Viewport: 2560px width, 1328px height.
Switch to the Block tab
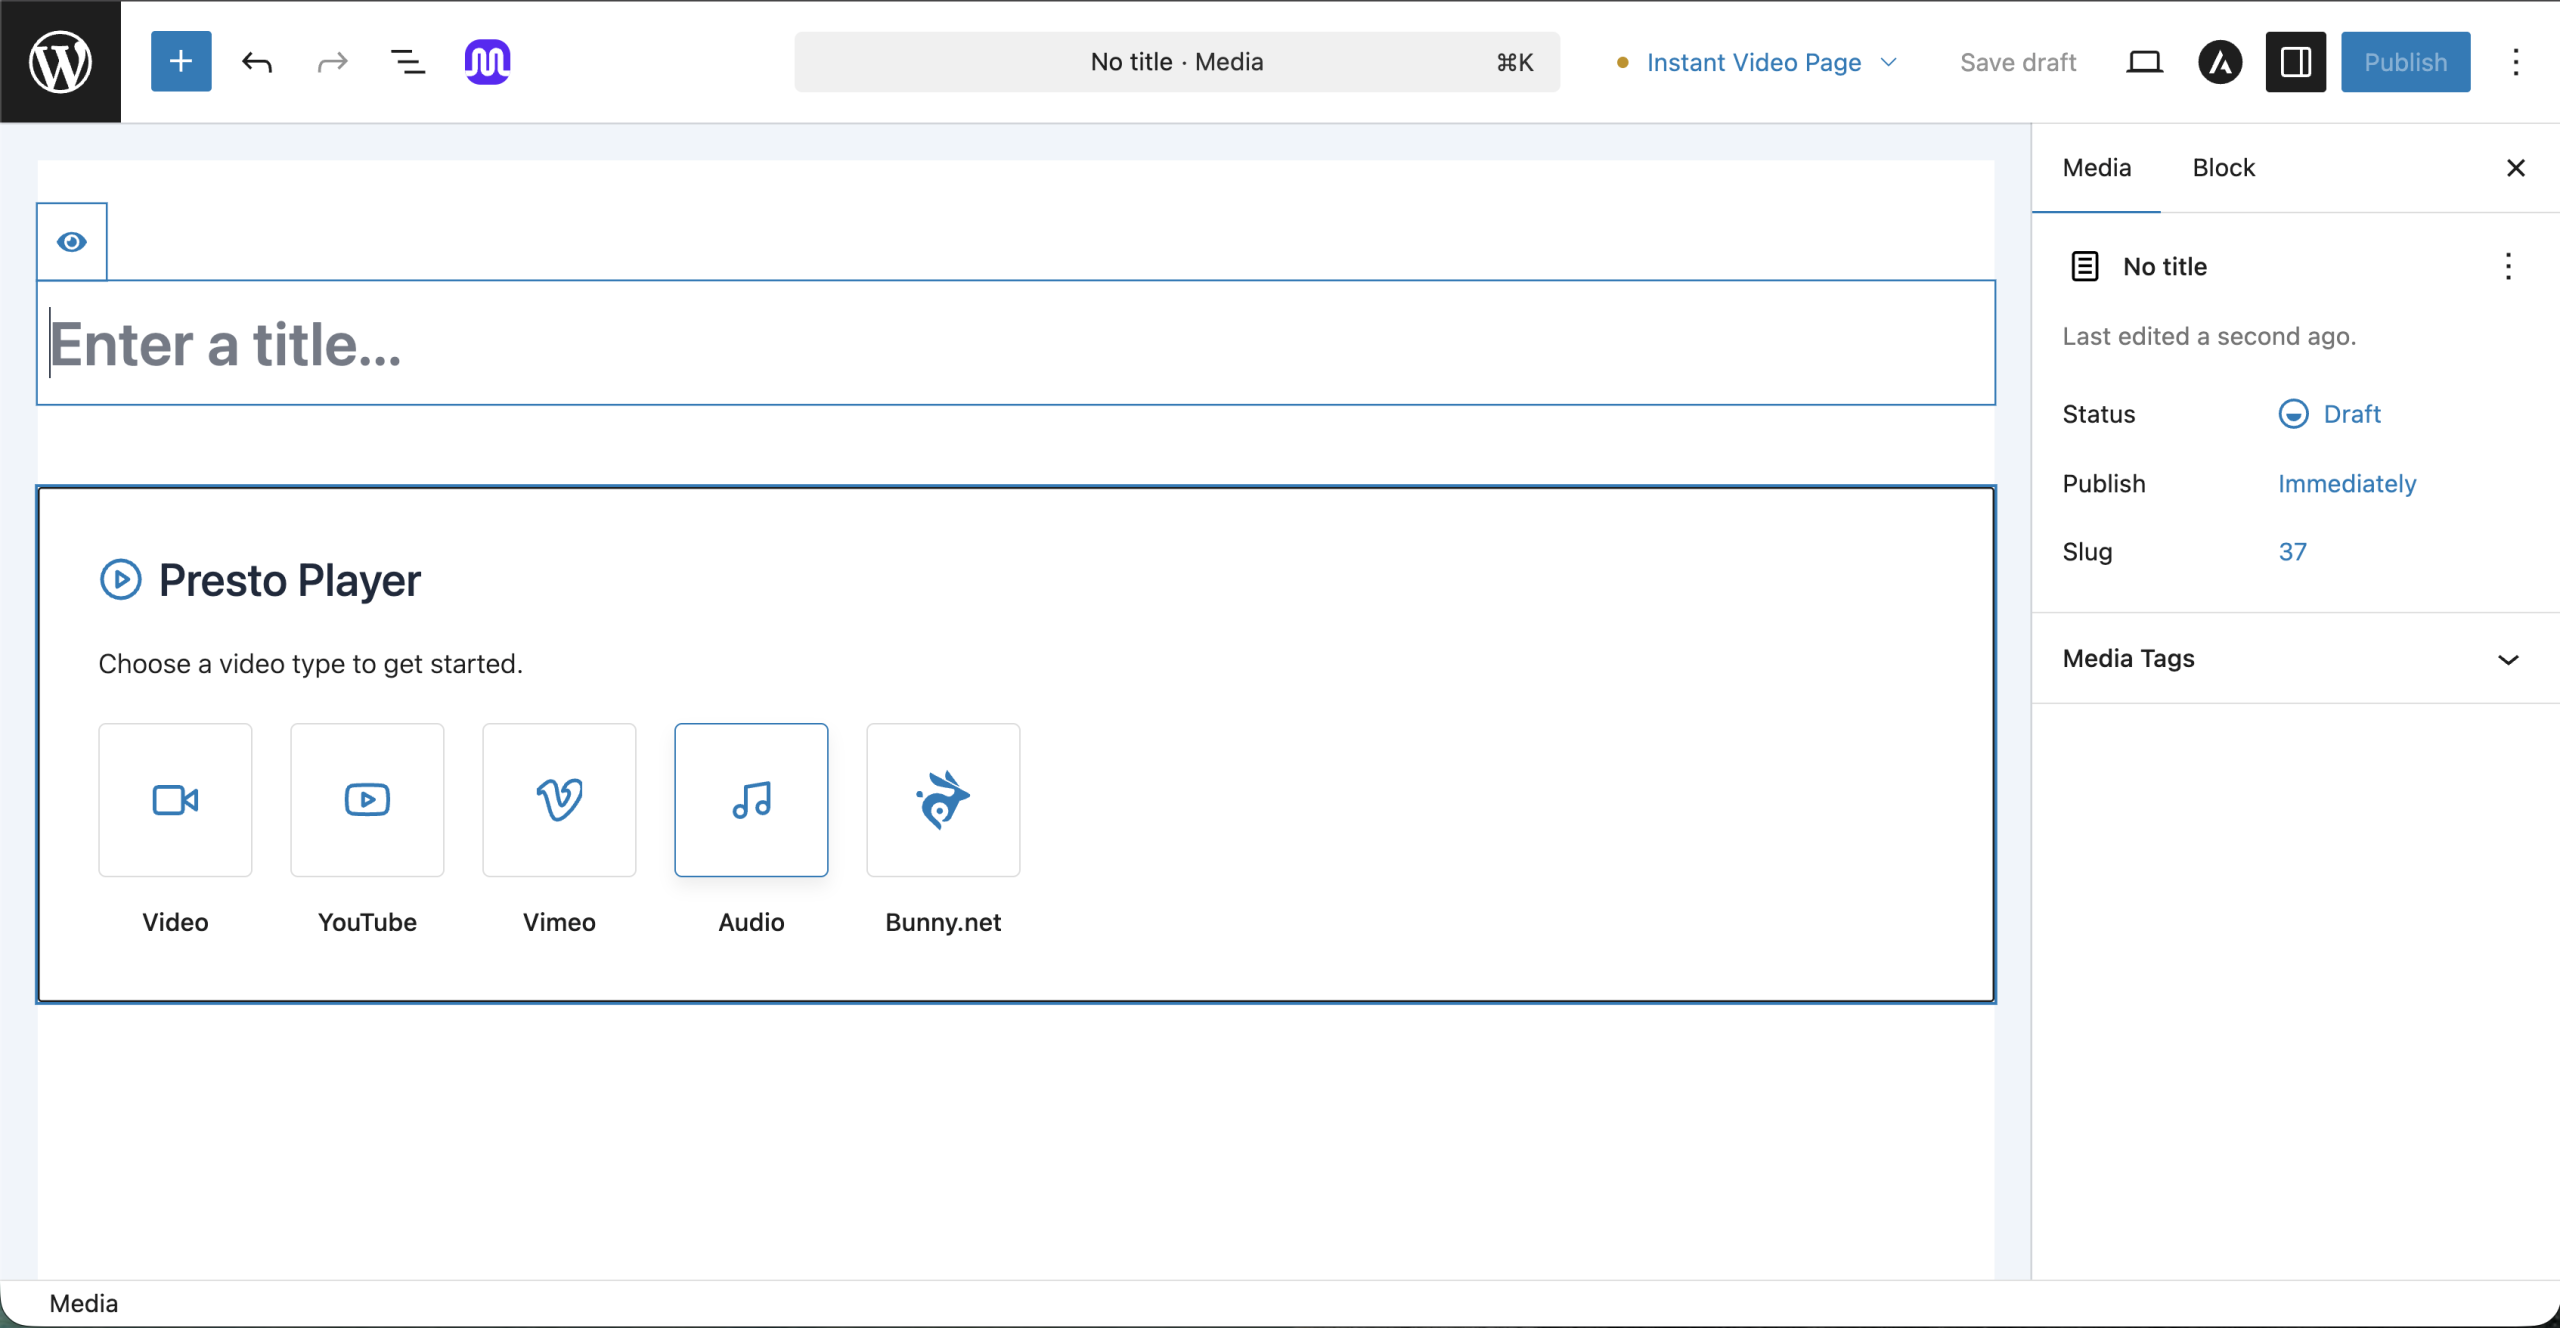click(2224, 167)
